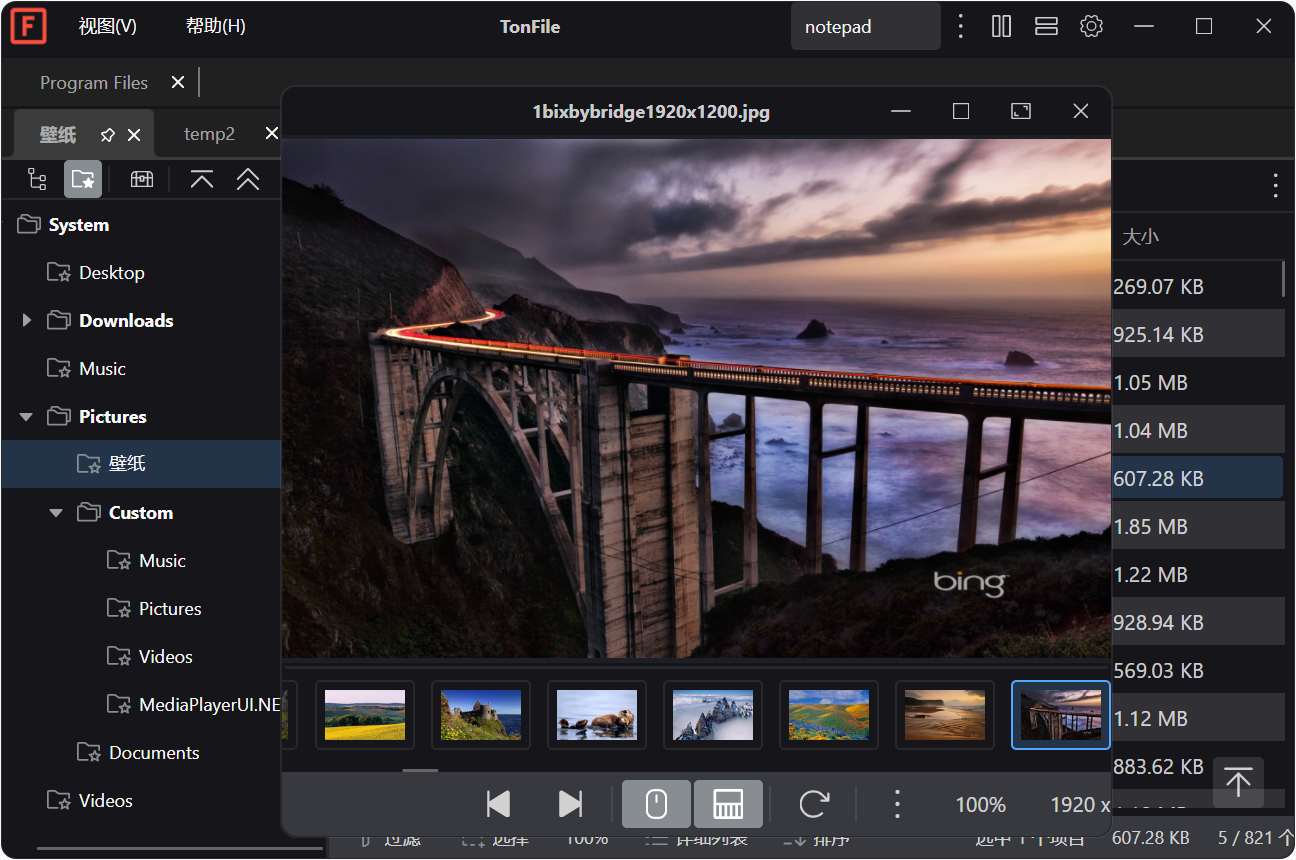Enter fullscreen mode for the image viewer
The width and height of the screenshot is (1296, 860).
(x=1020, y=111)
